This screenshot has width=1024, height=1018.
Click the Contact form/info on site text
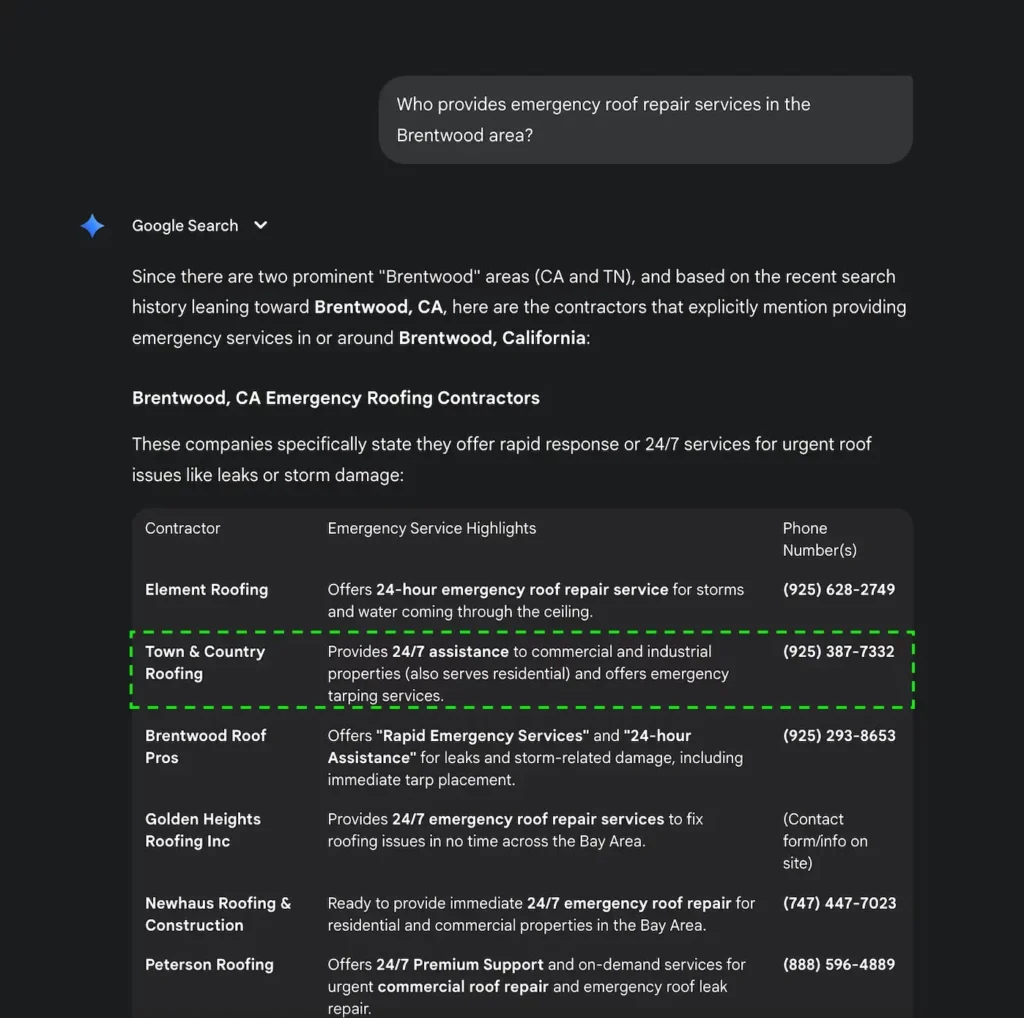824,841
